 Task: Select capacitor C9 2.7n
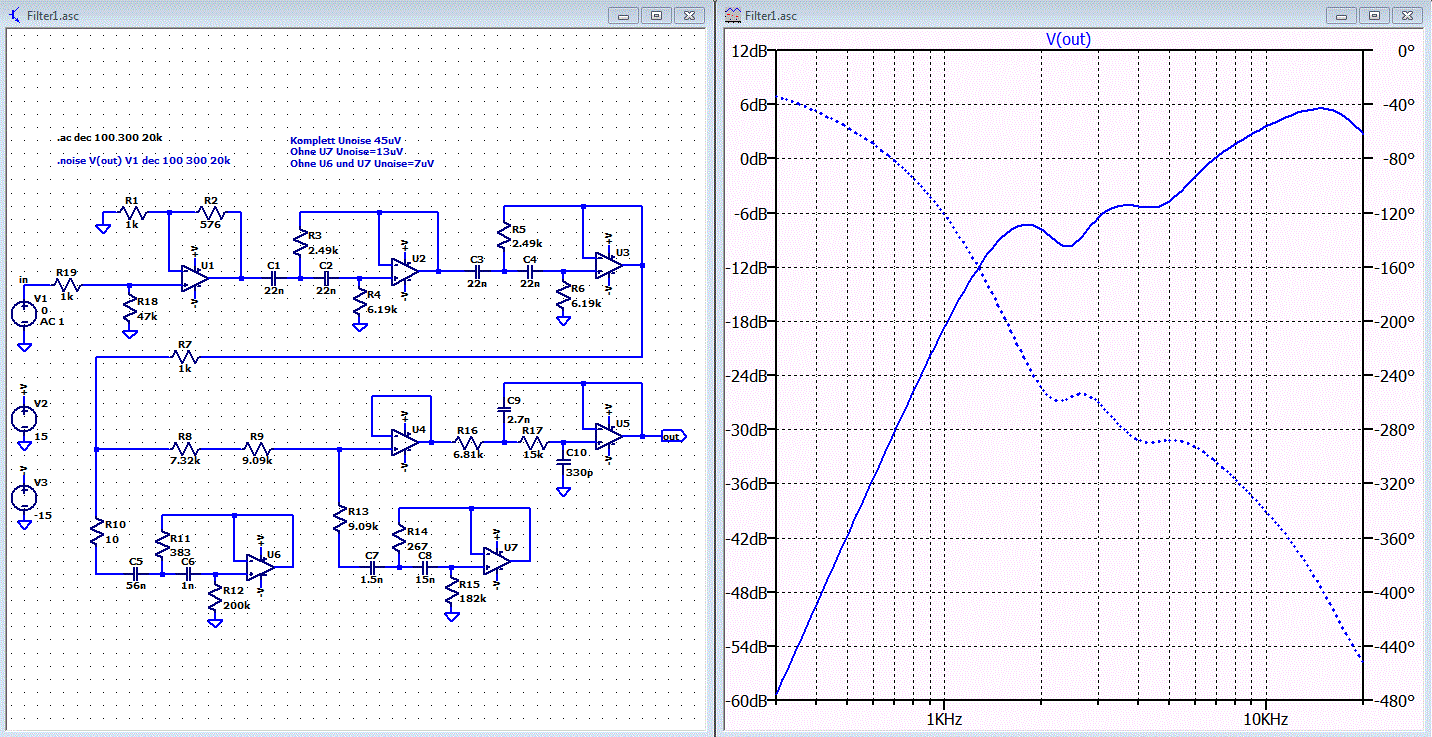coord(503,409)
